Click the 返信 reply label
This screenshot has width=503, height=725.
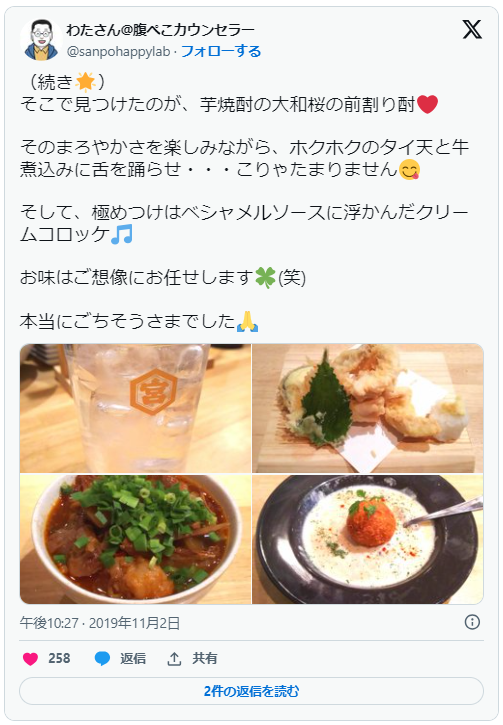click(x=133, y=658)
